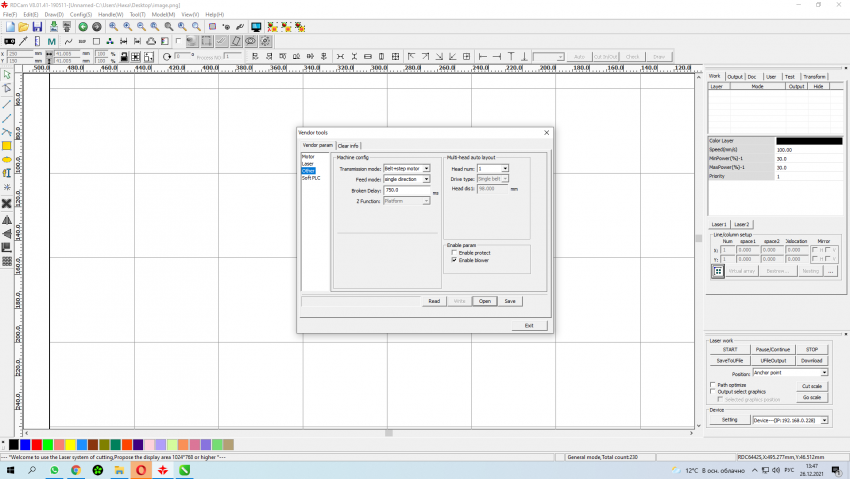Screen dimensions: 850x479
Task: Click the Broken Delay input field
Action: [406, 190]
